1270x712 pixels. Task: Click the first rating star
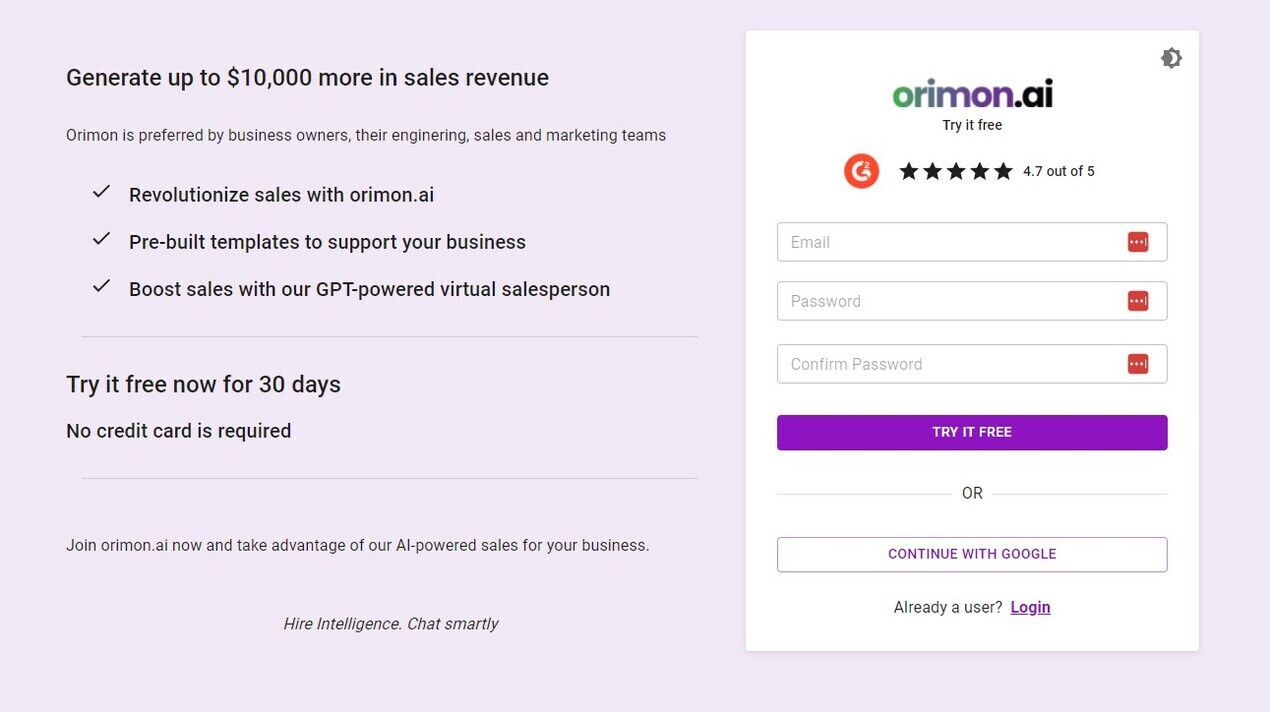[909, 171]
